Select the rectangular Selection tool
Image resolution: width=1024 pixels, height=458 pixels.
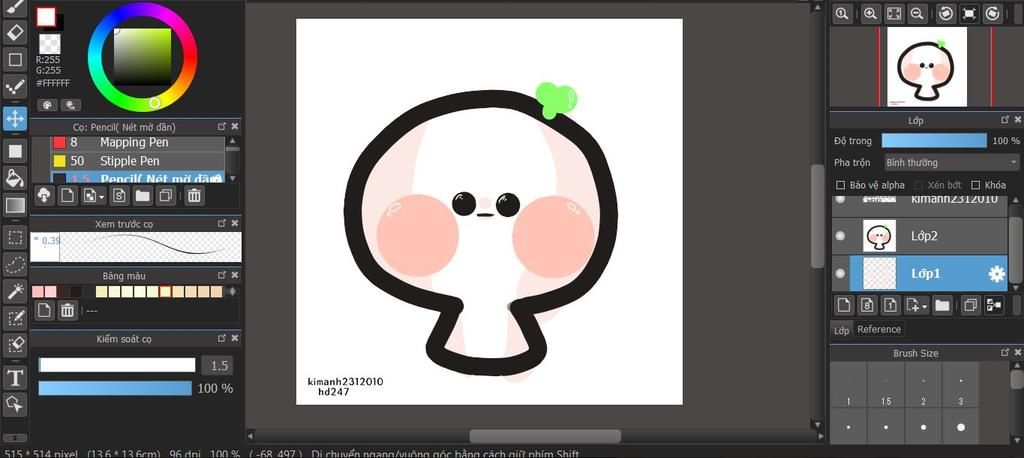pos(15,238)
